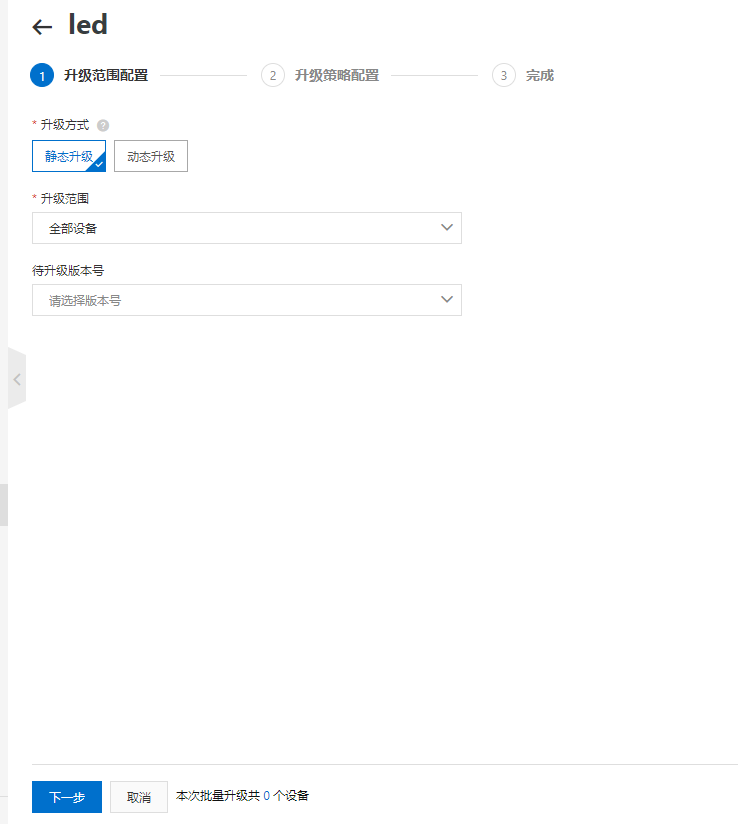Open the 请选择版本号 version dropdown
Screen dimensions: 738x824
pos(247,300)
